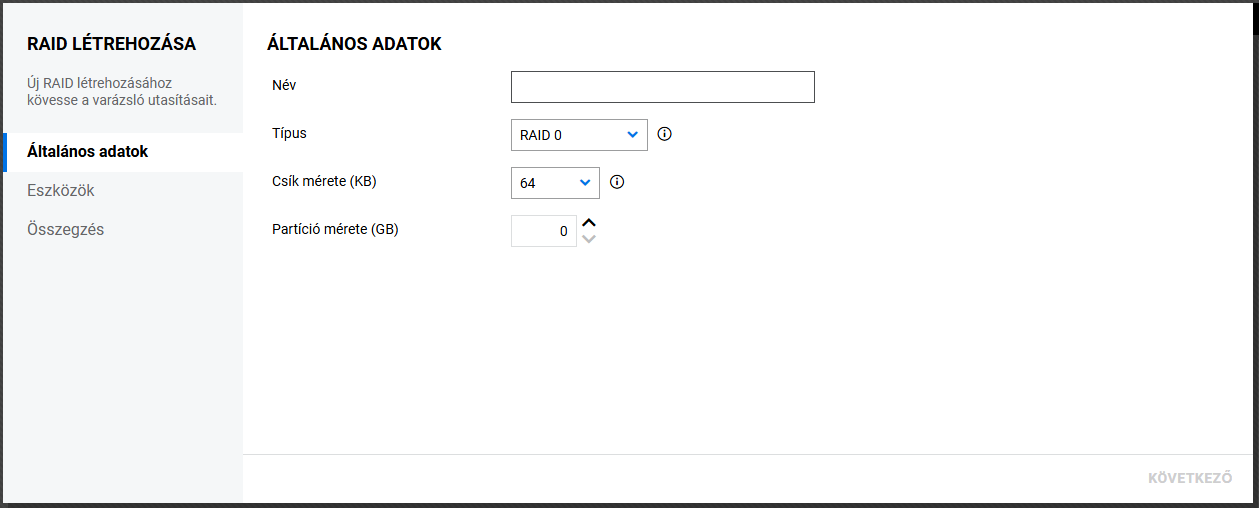
Task: Click the ÁLTALÁNOS ADATOK section heading
Action: (x=354, y=44)
